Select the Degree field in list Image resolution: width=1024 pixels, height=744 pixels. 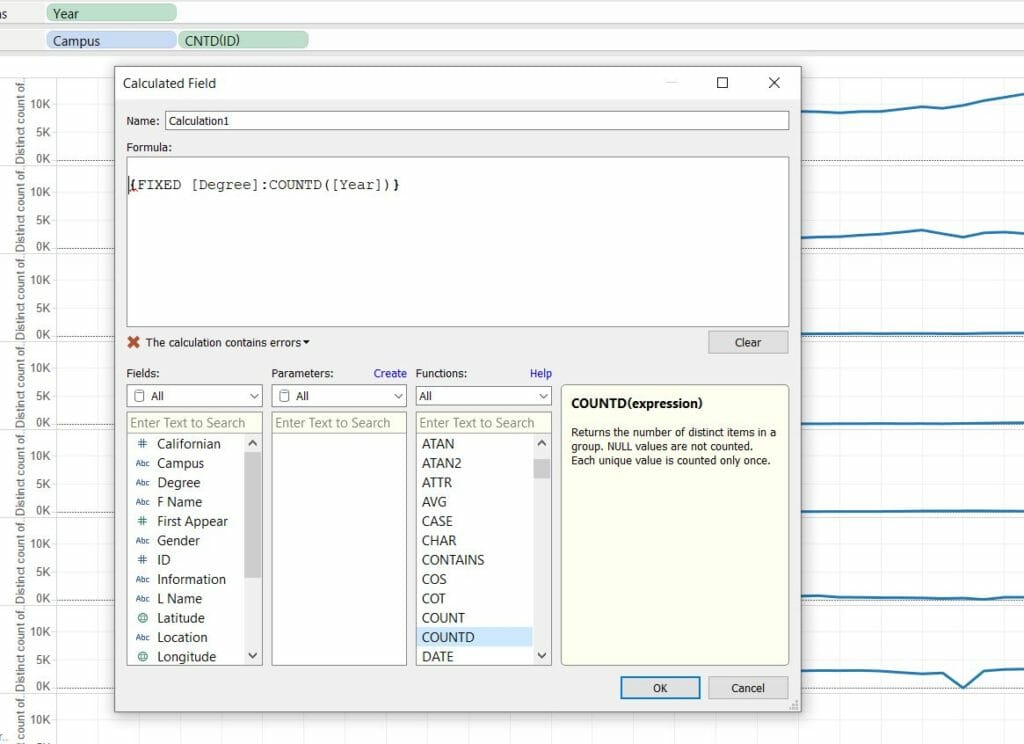178,483
